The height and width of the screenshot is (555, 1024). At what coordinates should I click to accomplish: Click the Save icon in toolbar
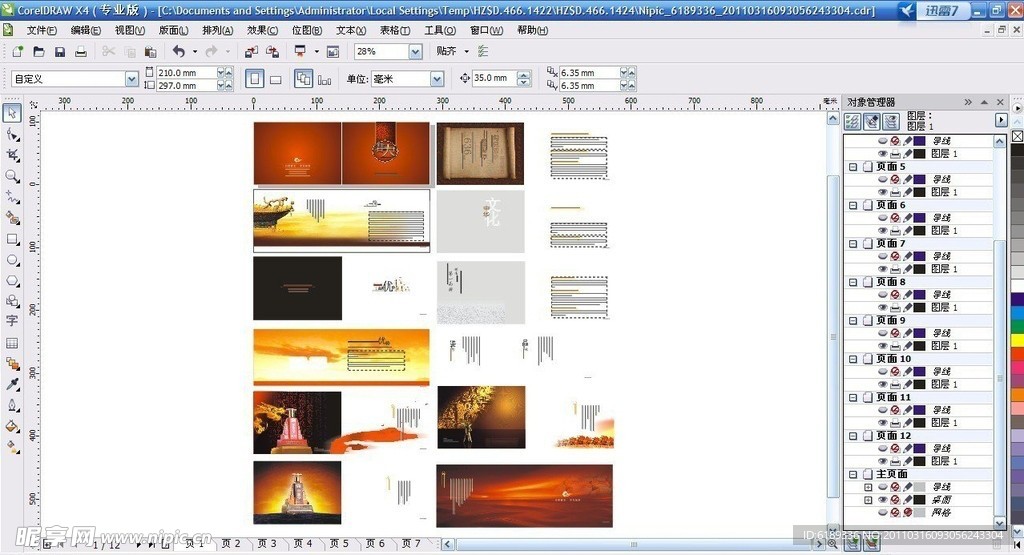[x=60, y=51]
